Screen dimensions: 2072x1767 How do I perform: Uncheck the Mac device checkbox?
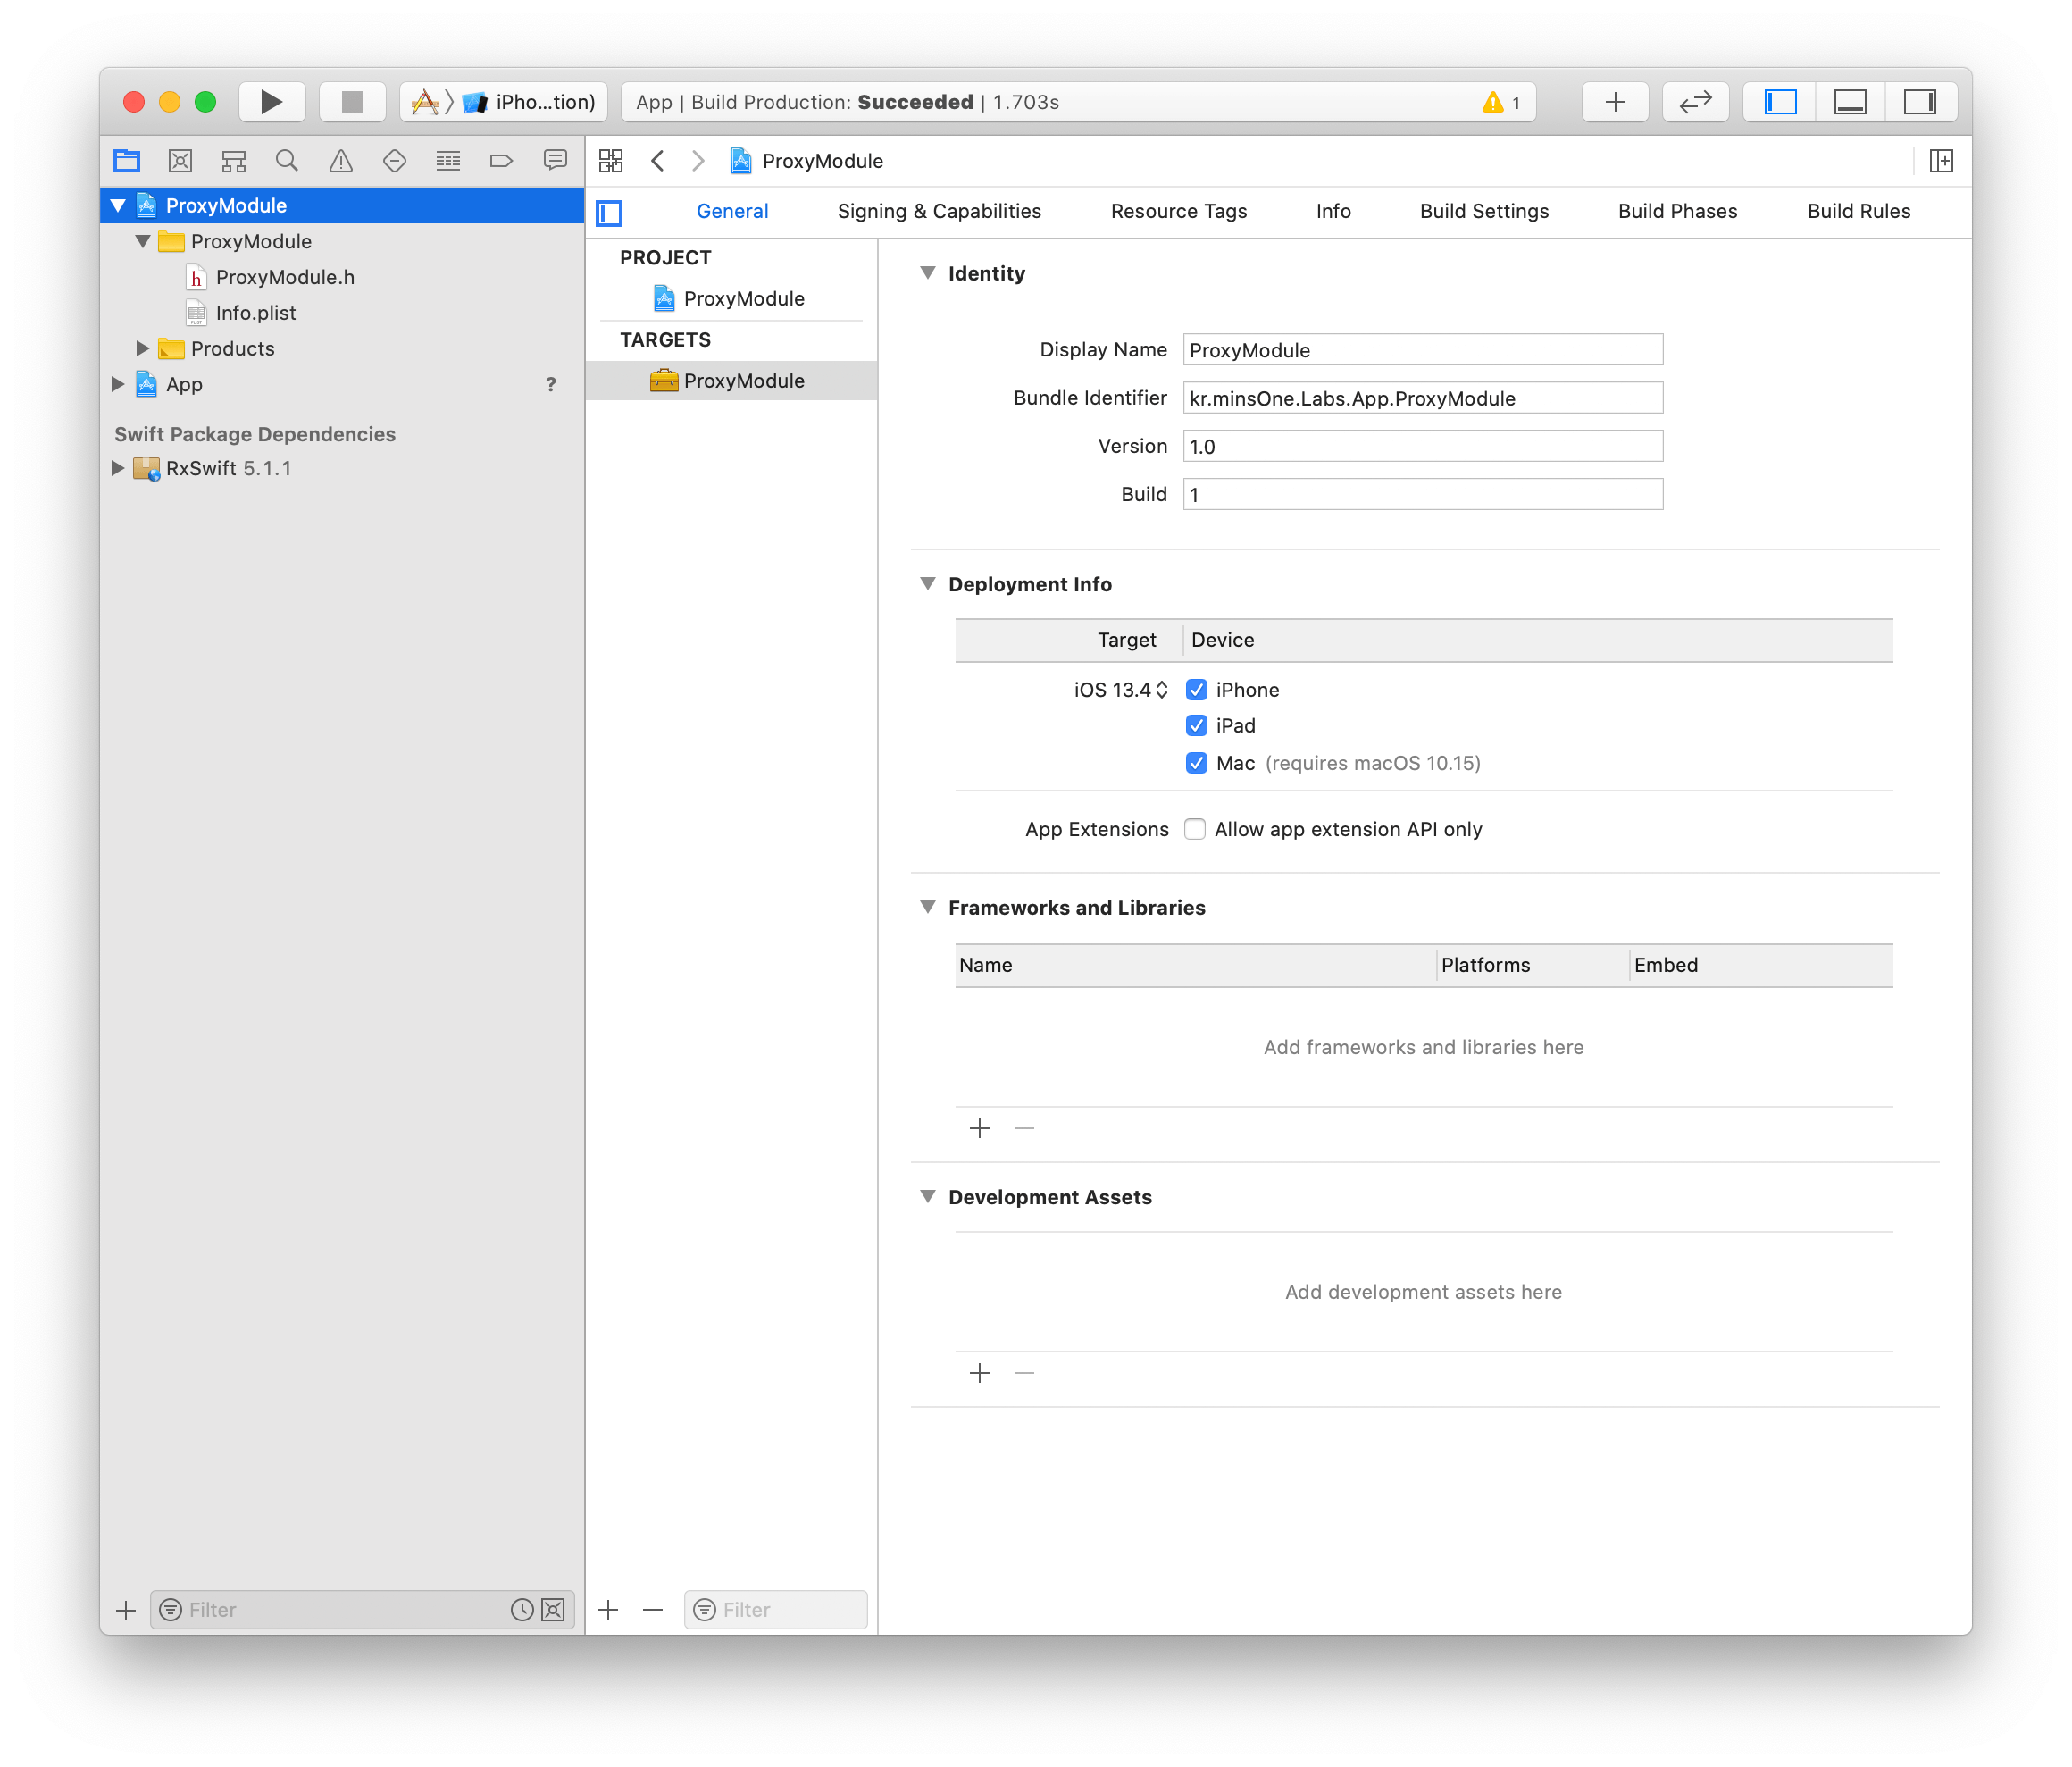pyautogui.click(x=1196, y=763)
